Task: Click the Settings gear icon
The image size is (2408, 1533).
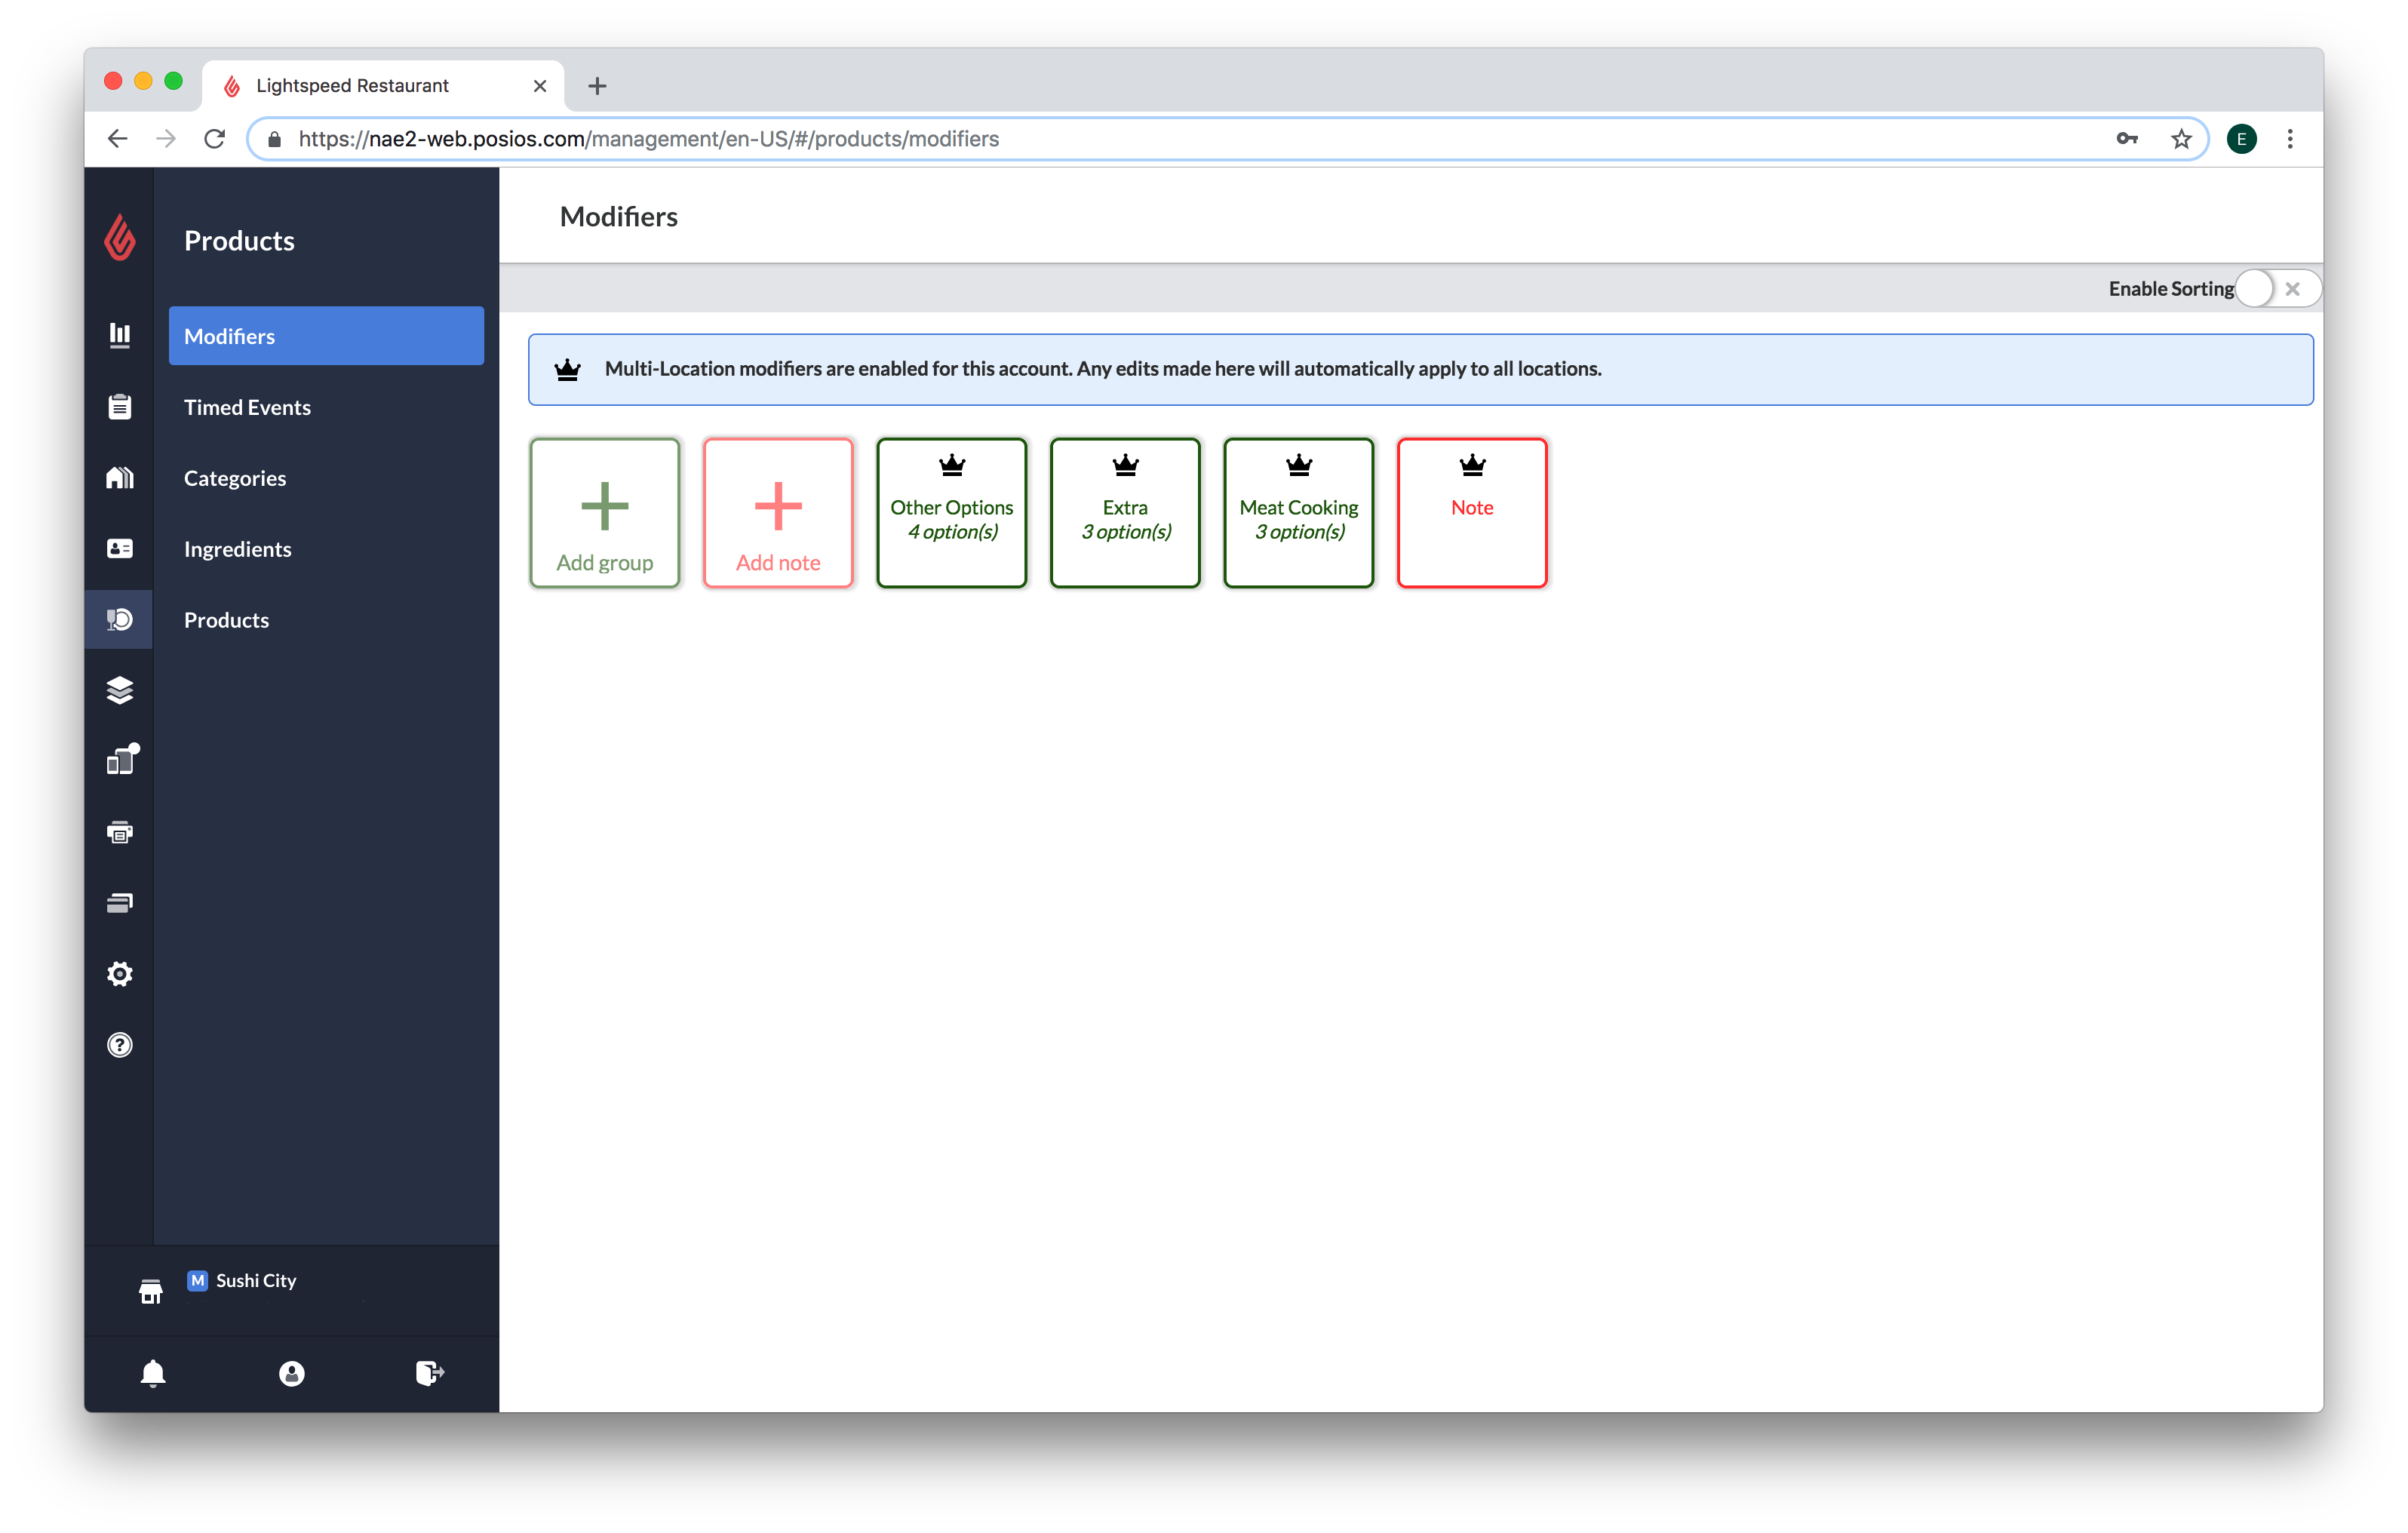Action: pos(118,972)
